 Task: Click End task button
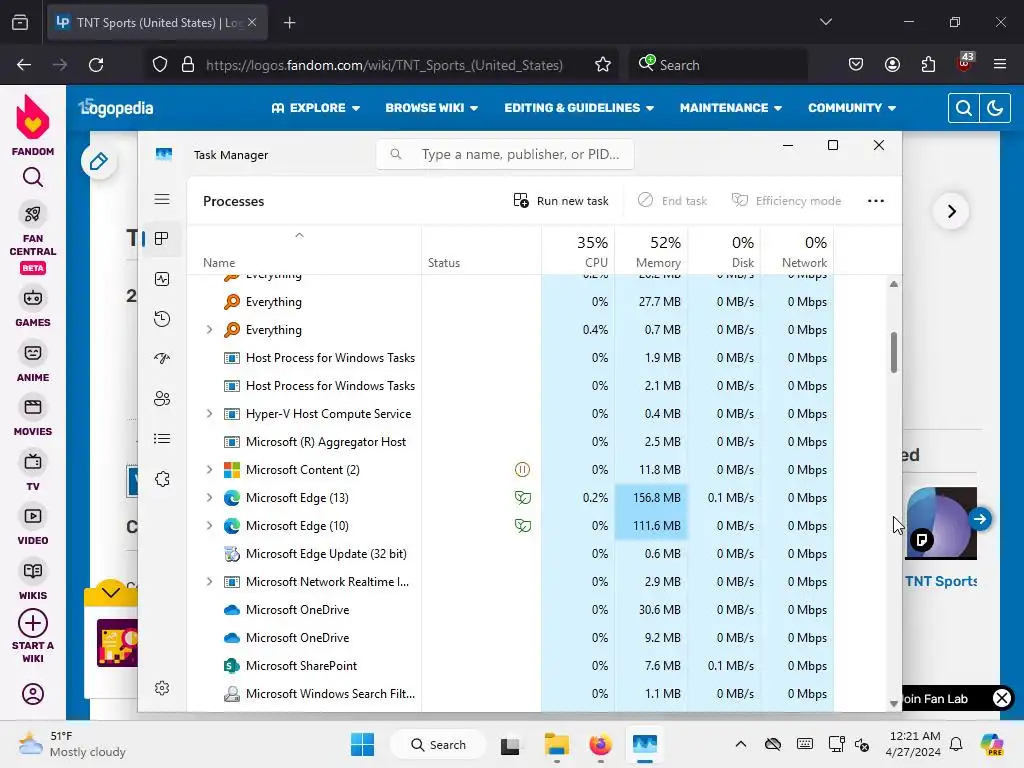point(673,200)
